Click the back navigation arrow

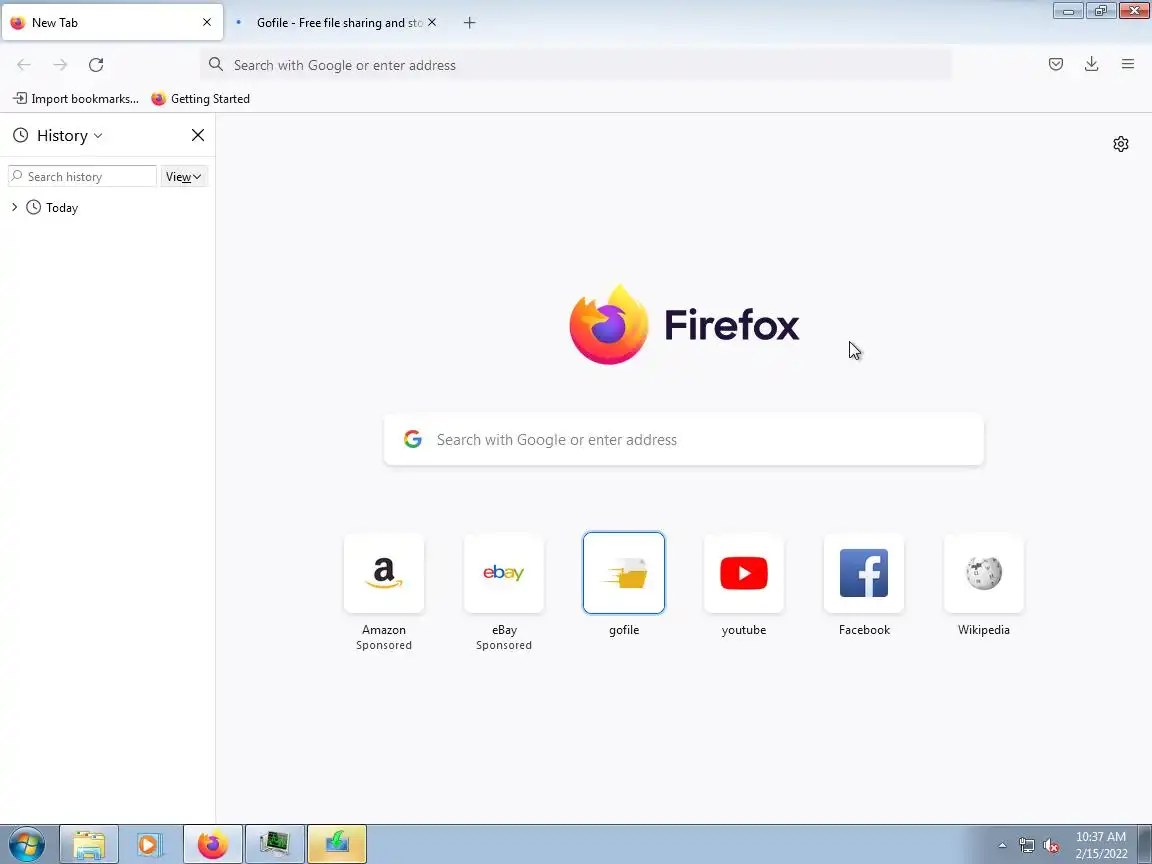tap(24, 65)
